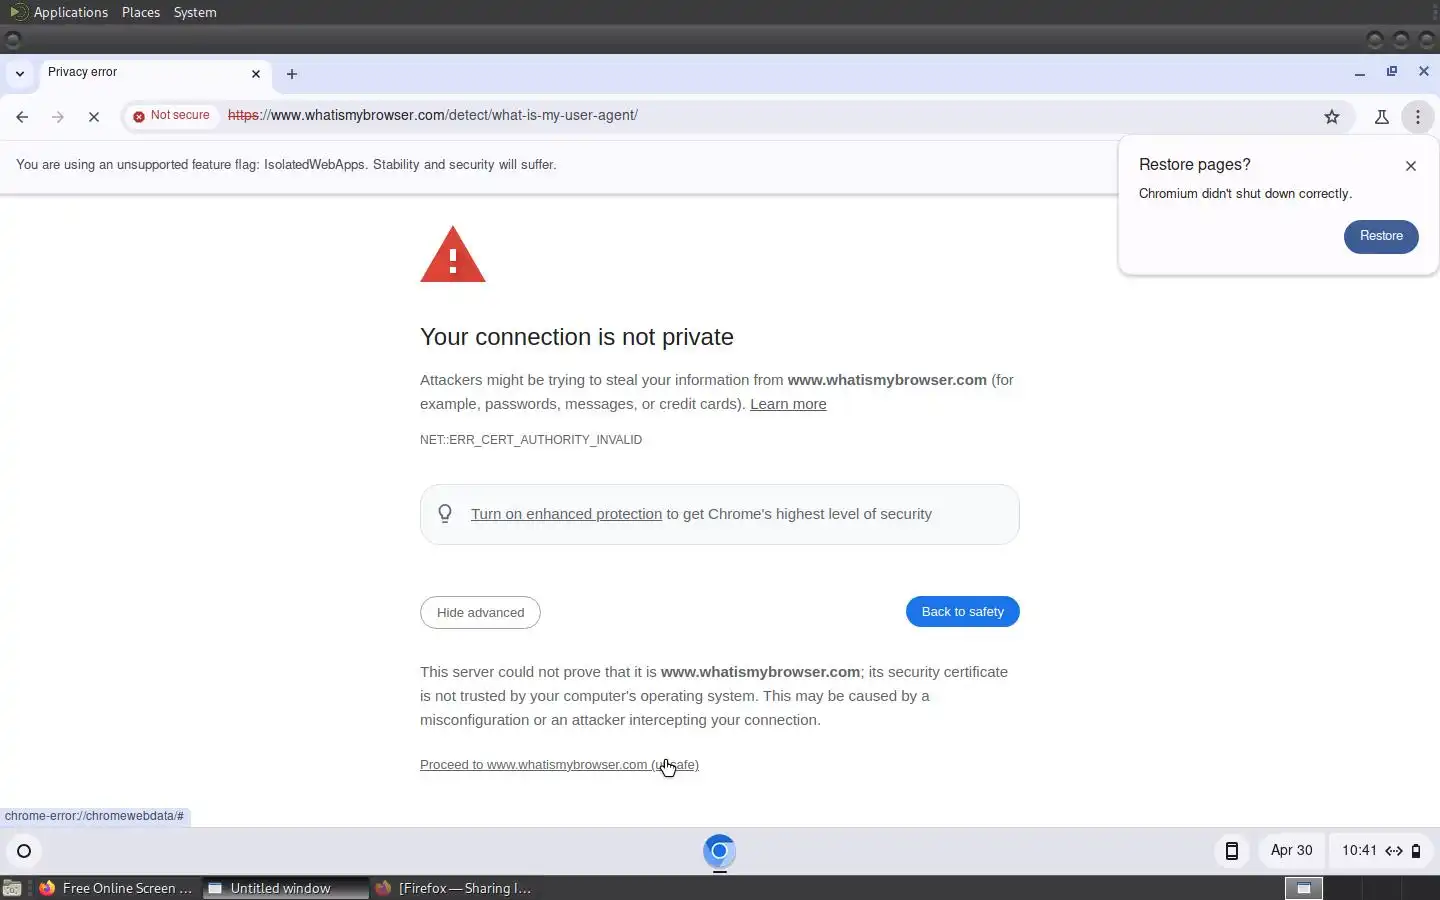Switch to Free Online Screen taskbar item
This screenshot has width=1440, height=900.
pos(116,888)
